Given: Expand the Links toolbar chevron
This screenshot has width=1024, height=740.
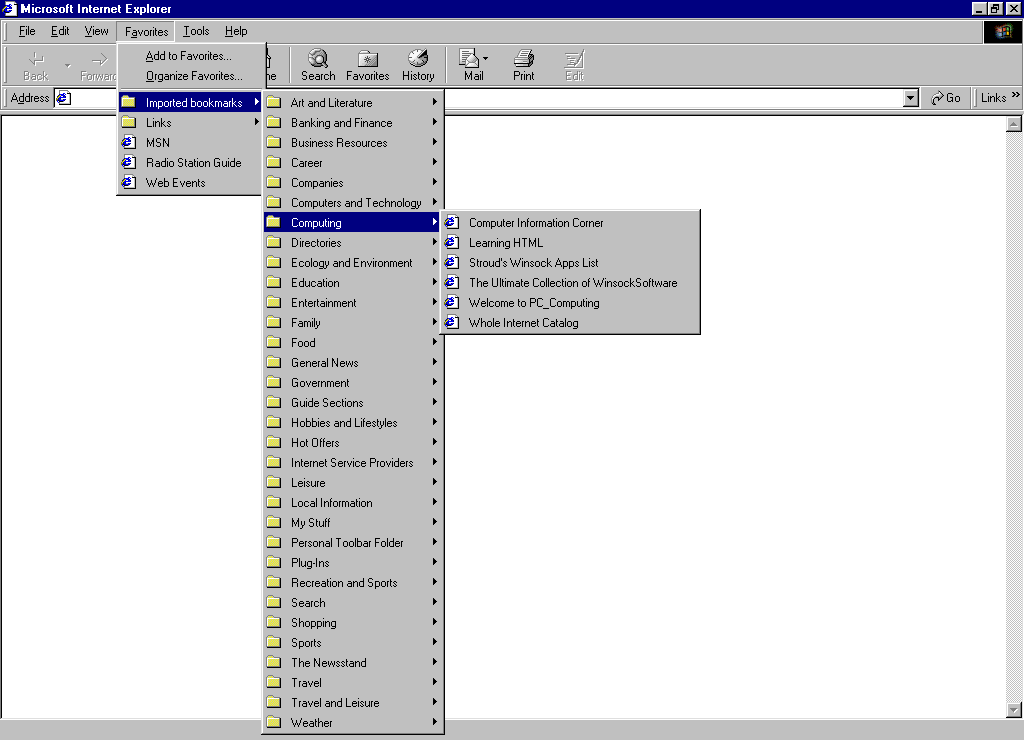Looking at the screenshot, I should [x=1016, y=95].
